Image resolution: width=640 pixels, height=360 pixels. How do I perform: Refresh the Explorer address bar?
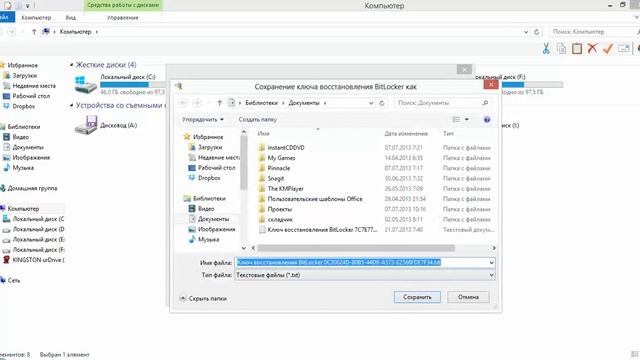coord(537,31)
